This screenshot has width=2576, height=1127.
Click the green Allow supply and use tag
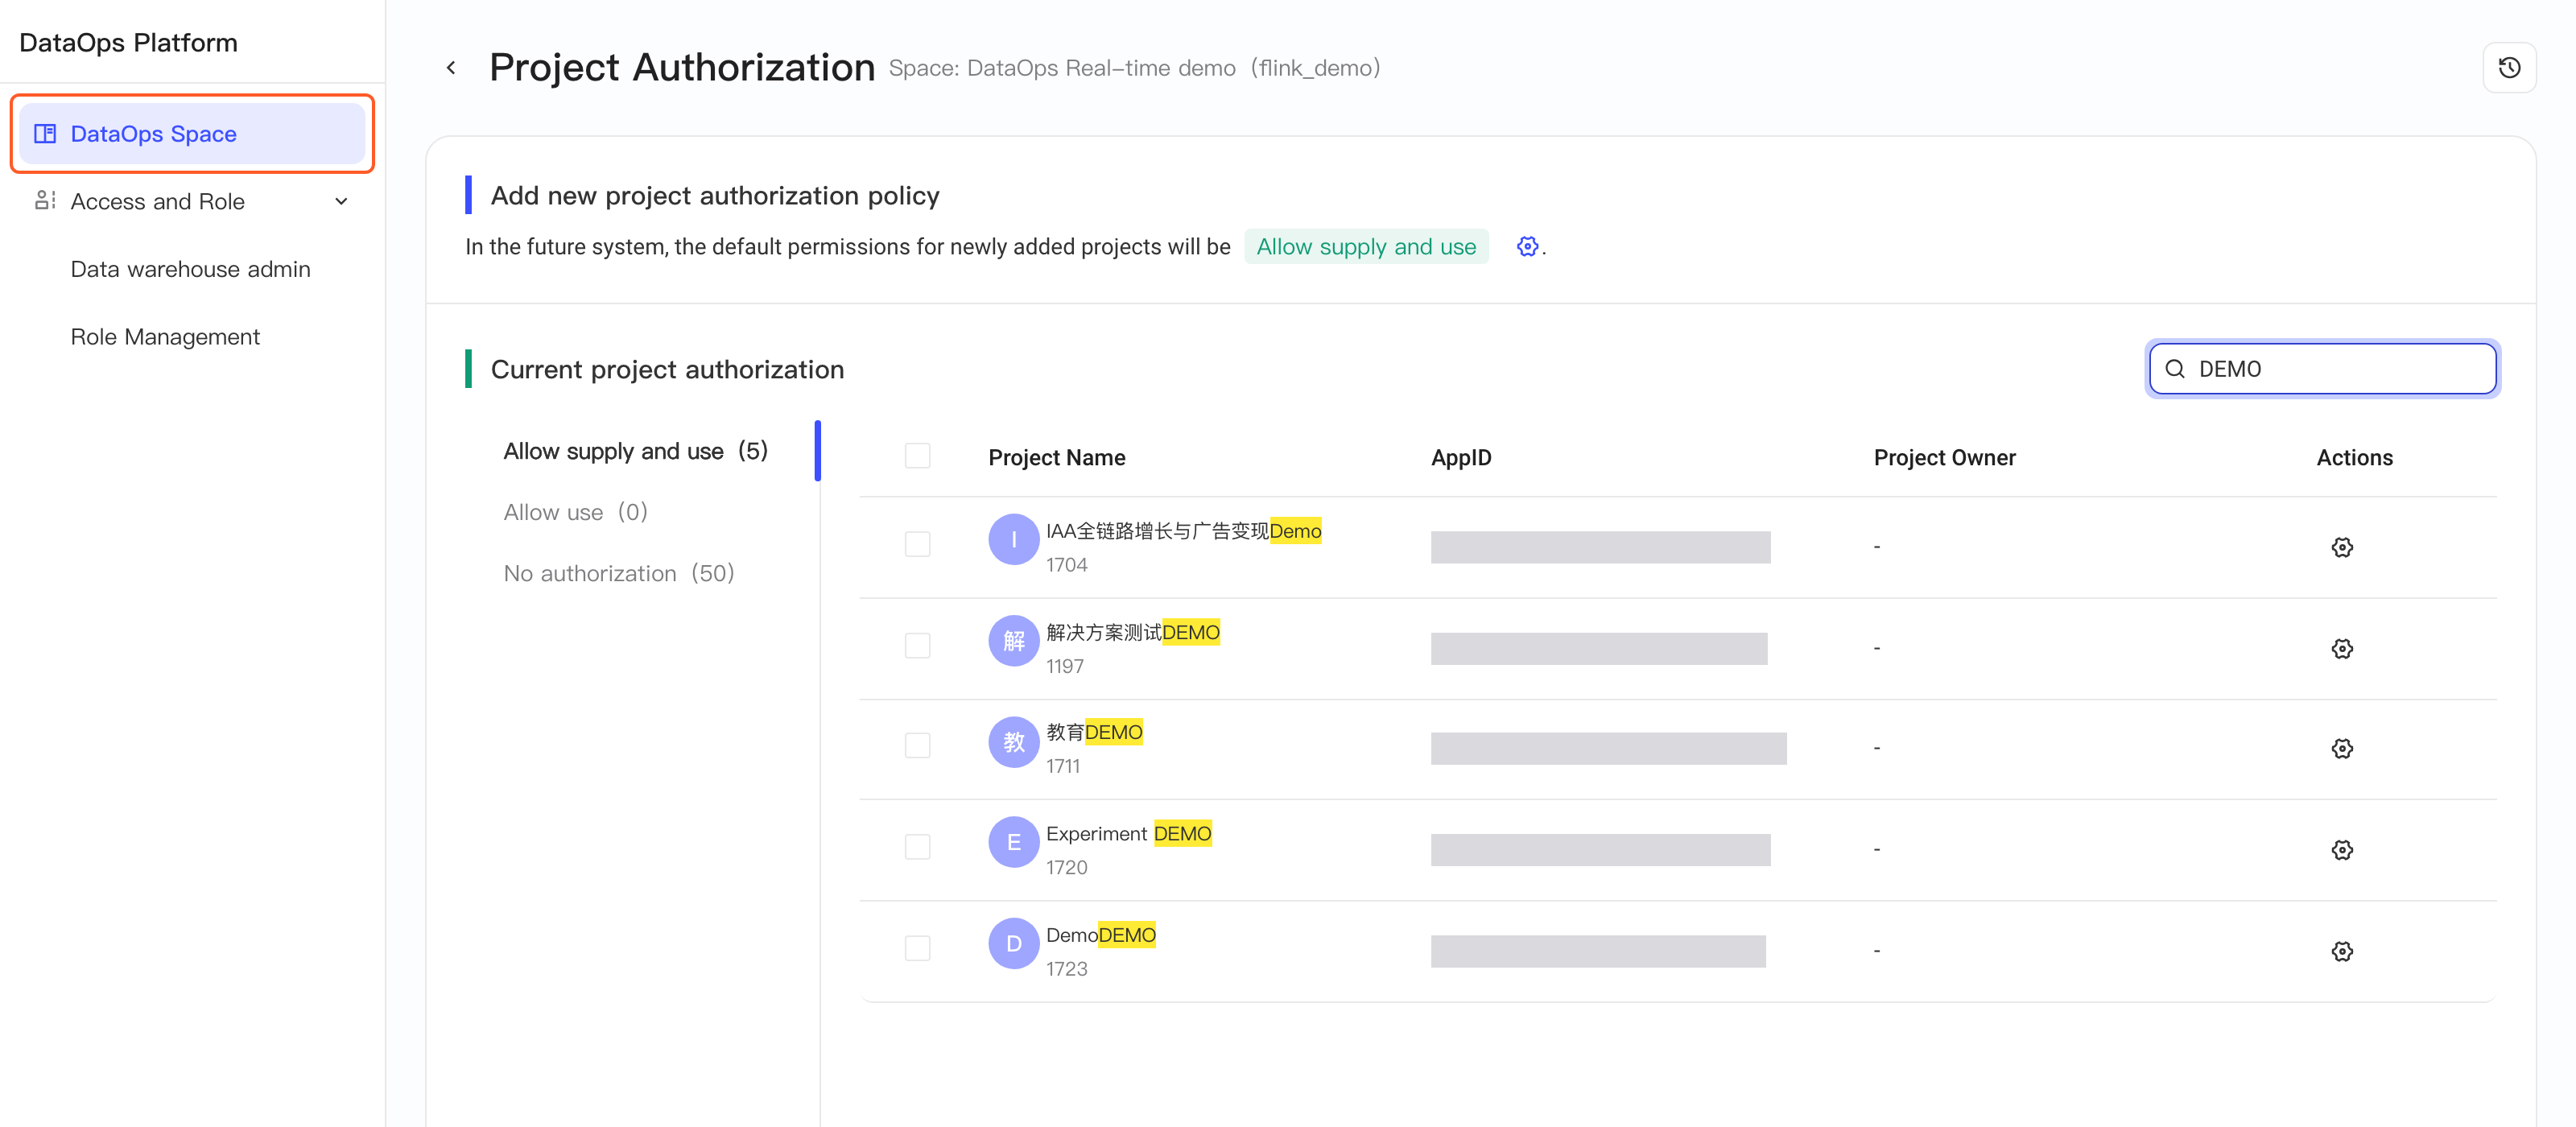click(1366, 246)
